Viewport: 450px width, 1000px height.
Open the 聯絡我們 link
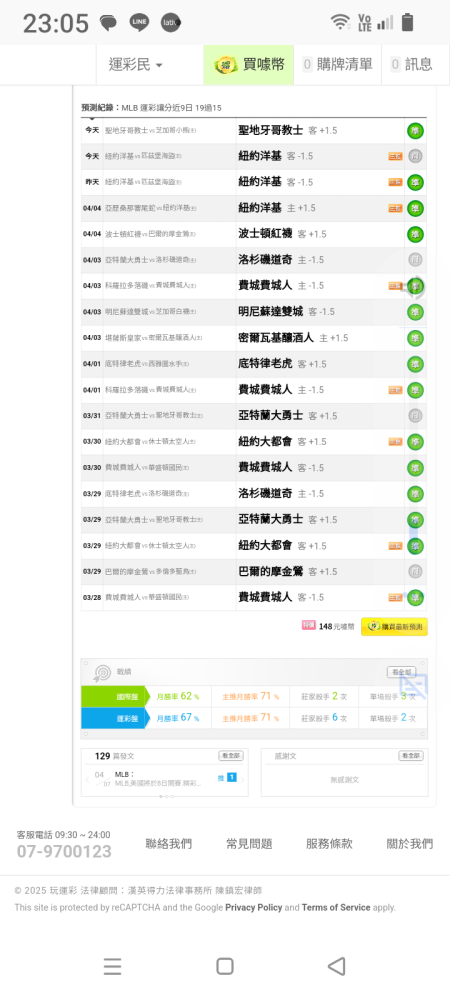(168, 844)
